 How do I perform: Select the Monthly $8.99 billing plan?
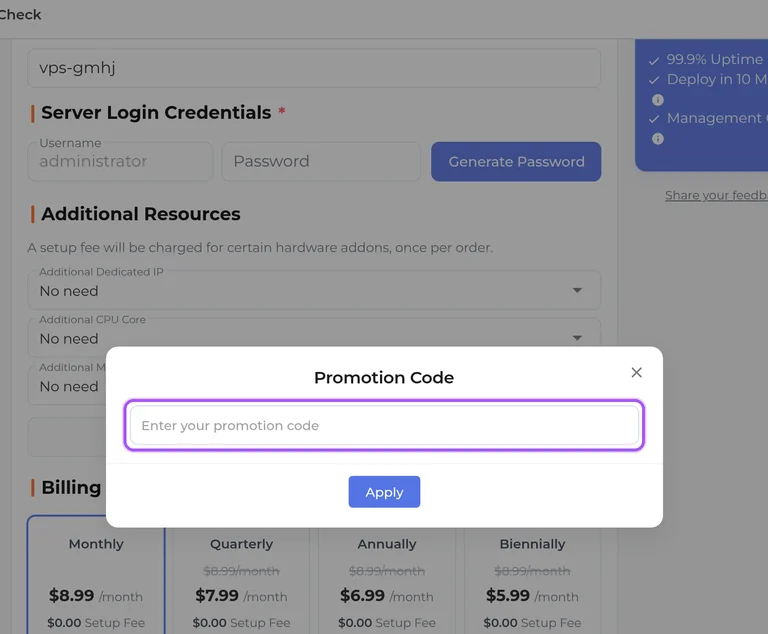[96, 574]
